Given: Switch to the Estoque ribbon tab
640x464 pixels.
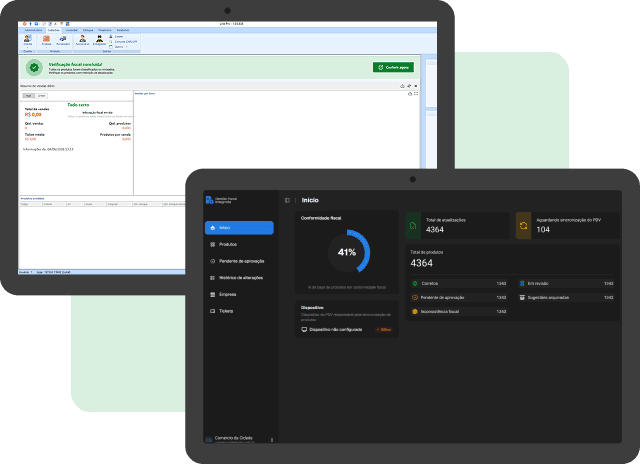Looking at the screenshot, I should coord(88,30).
